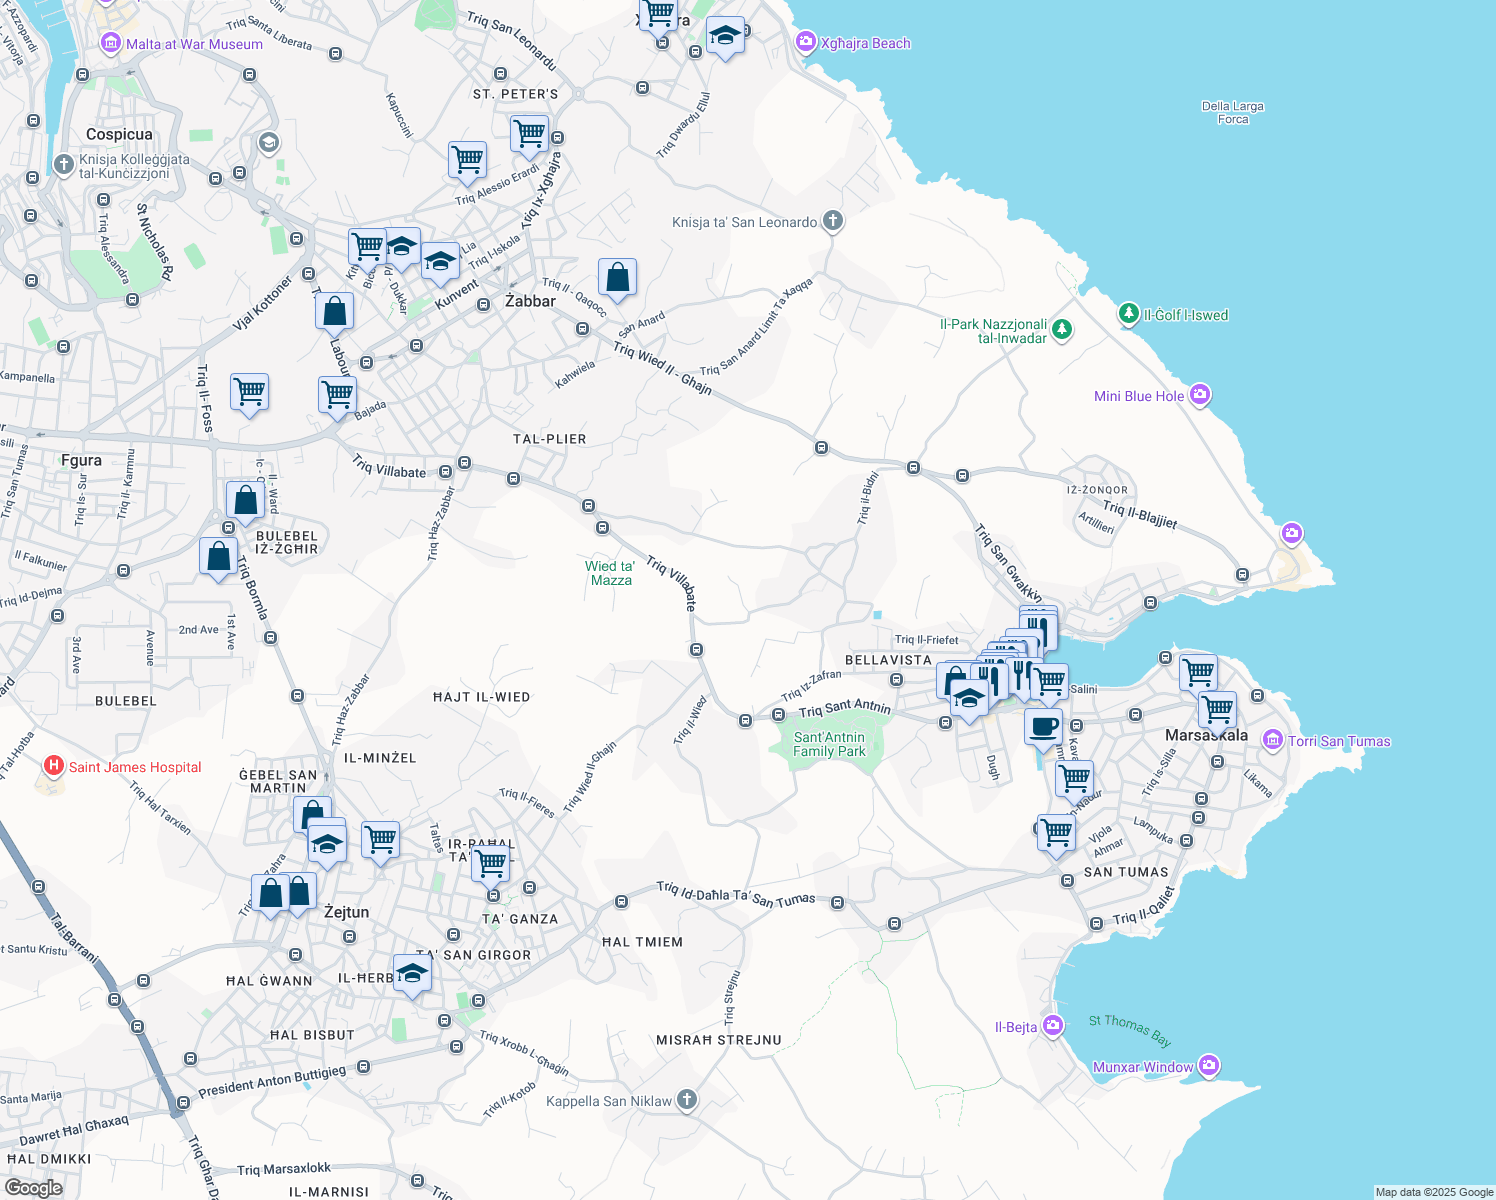Open the Il-Park Nazzjonali tal-Inwadar marker
The width and height of the screenshot is (1496, 1200).
(x=1062, y=329)
